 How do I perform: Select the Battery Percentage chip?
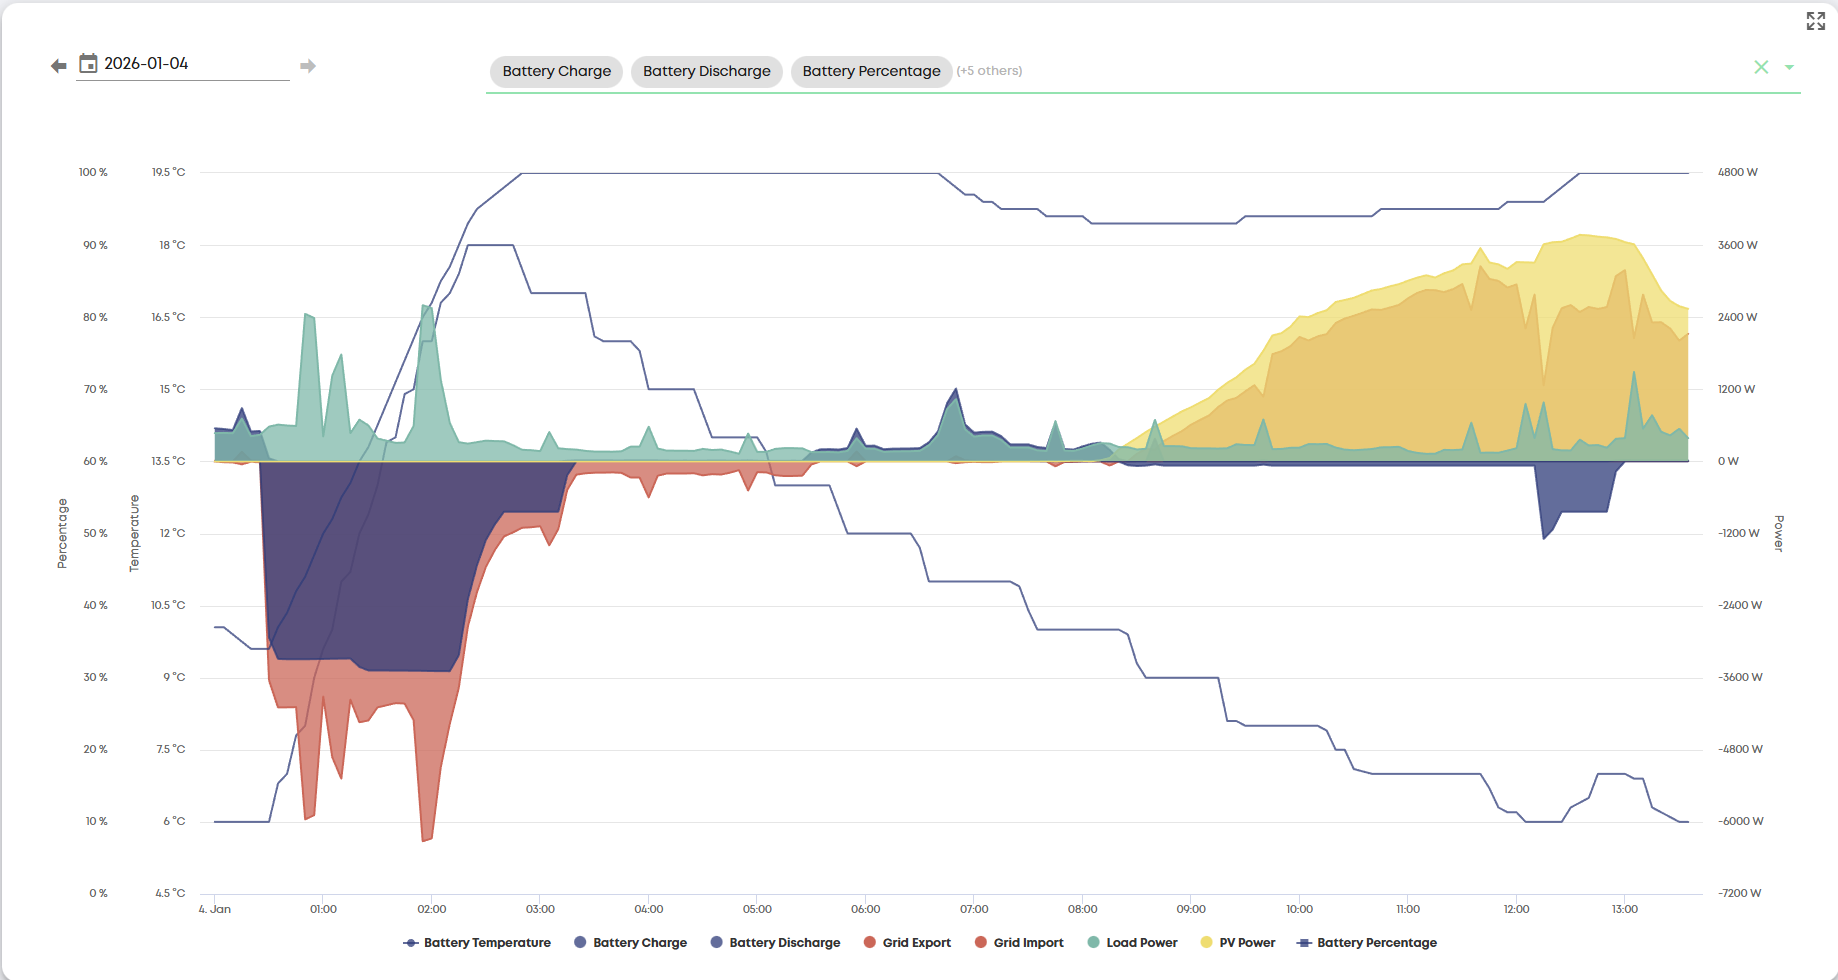(x=872, y=71)
